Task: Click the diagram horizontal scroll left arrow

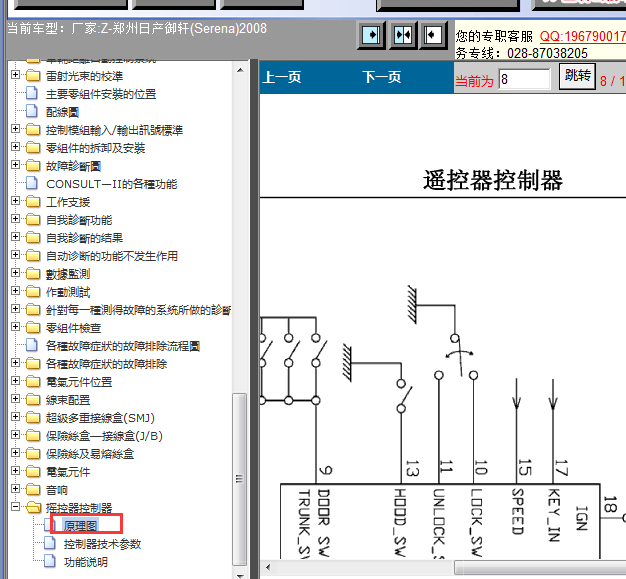Action: click(x=268, y=567)
